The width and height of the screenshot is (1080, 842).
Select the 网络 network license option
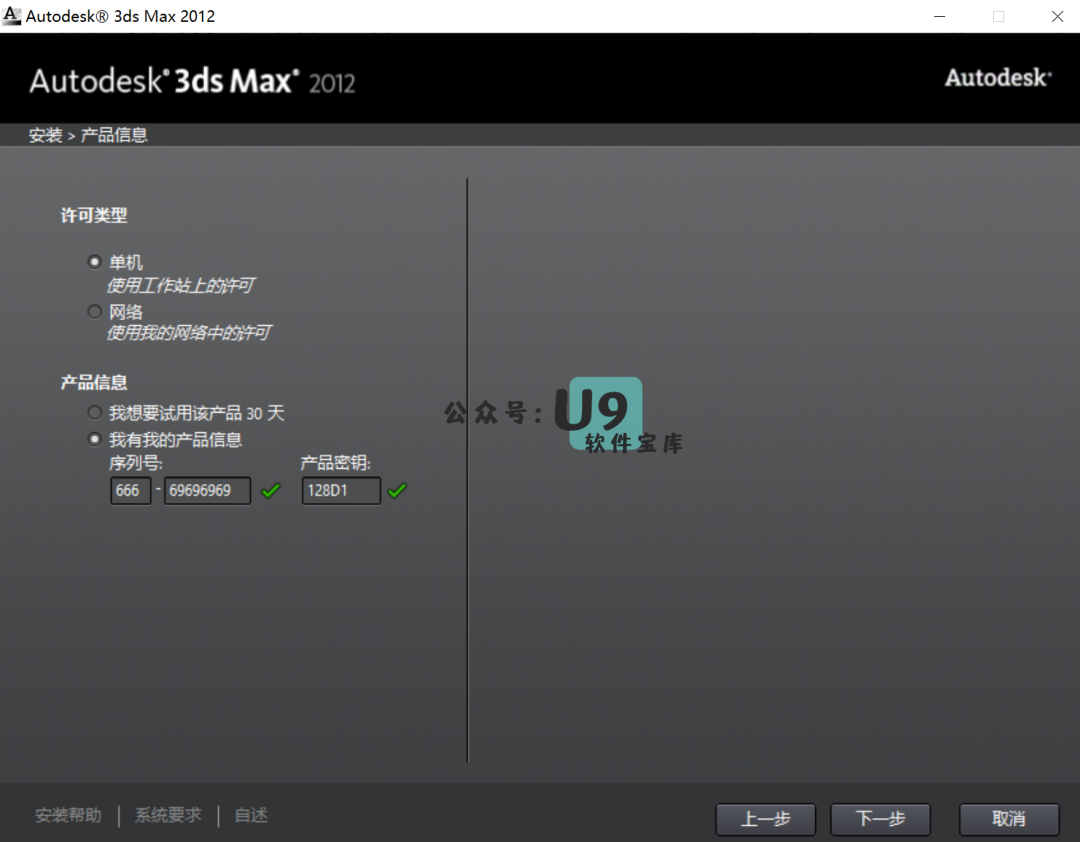pos(95,312)
